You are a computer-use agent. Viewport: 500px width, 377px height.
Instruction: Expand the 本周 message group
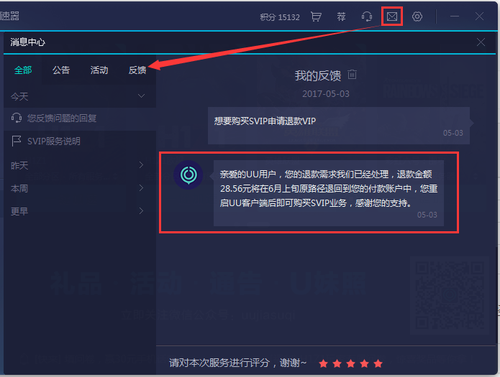click(141, 188)
